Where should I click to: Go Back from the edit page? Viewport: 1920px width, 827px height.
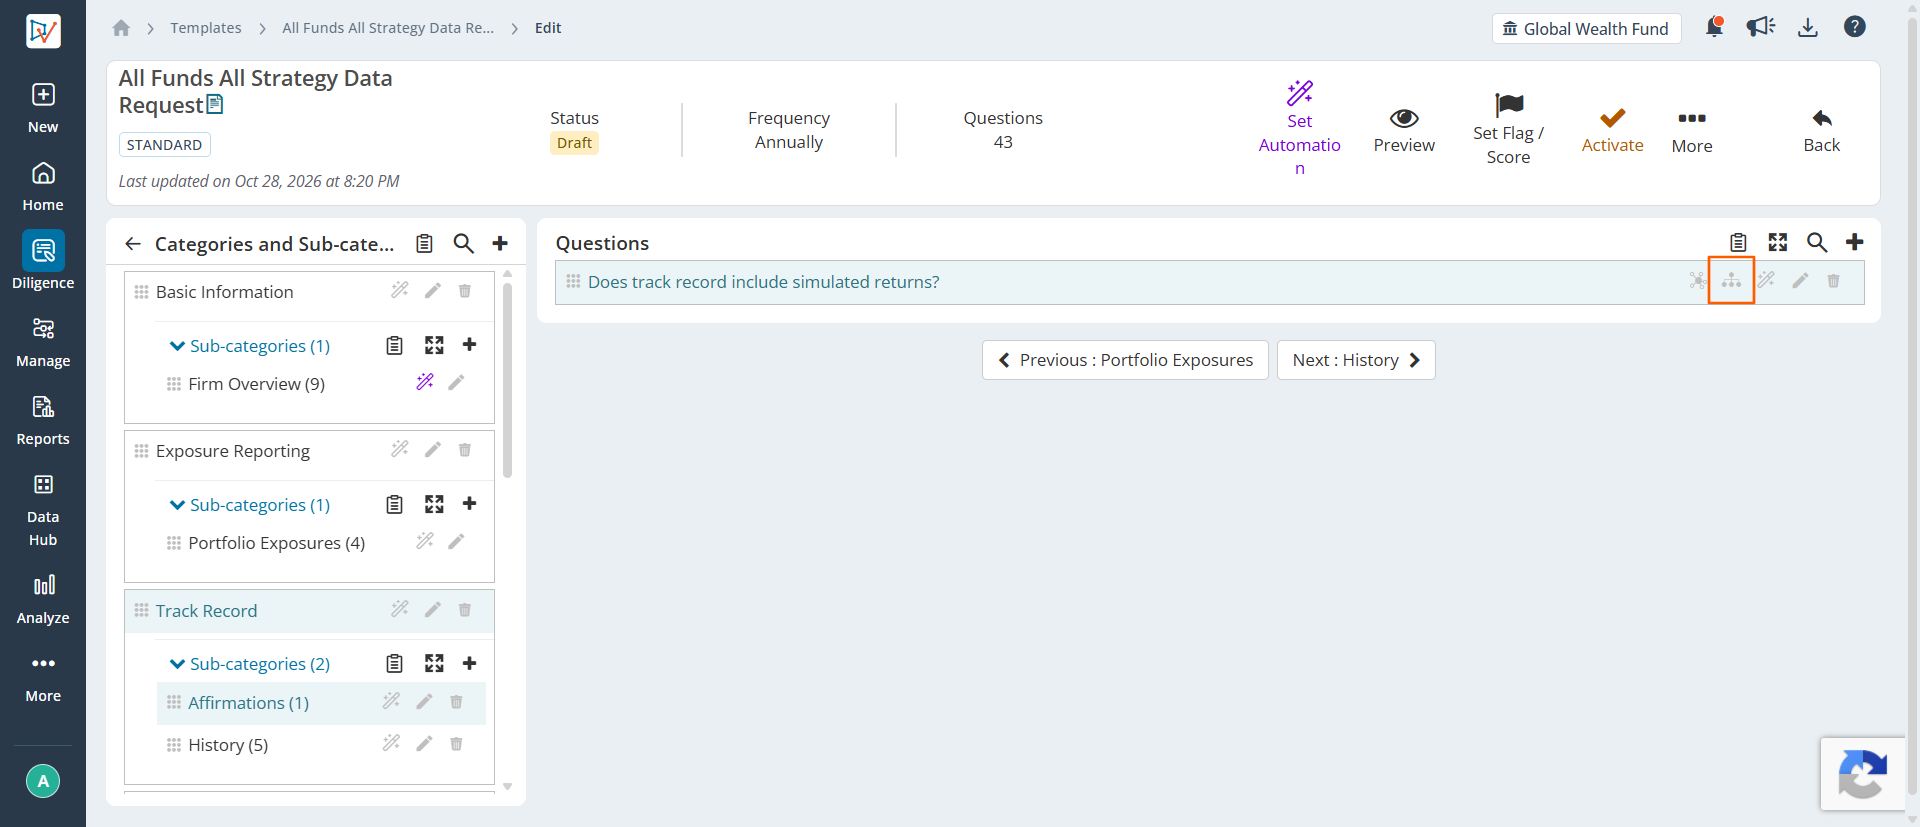click(1821, 131)
